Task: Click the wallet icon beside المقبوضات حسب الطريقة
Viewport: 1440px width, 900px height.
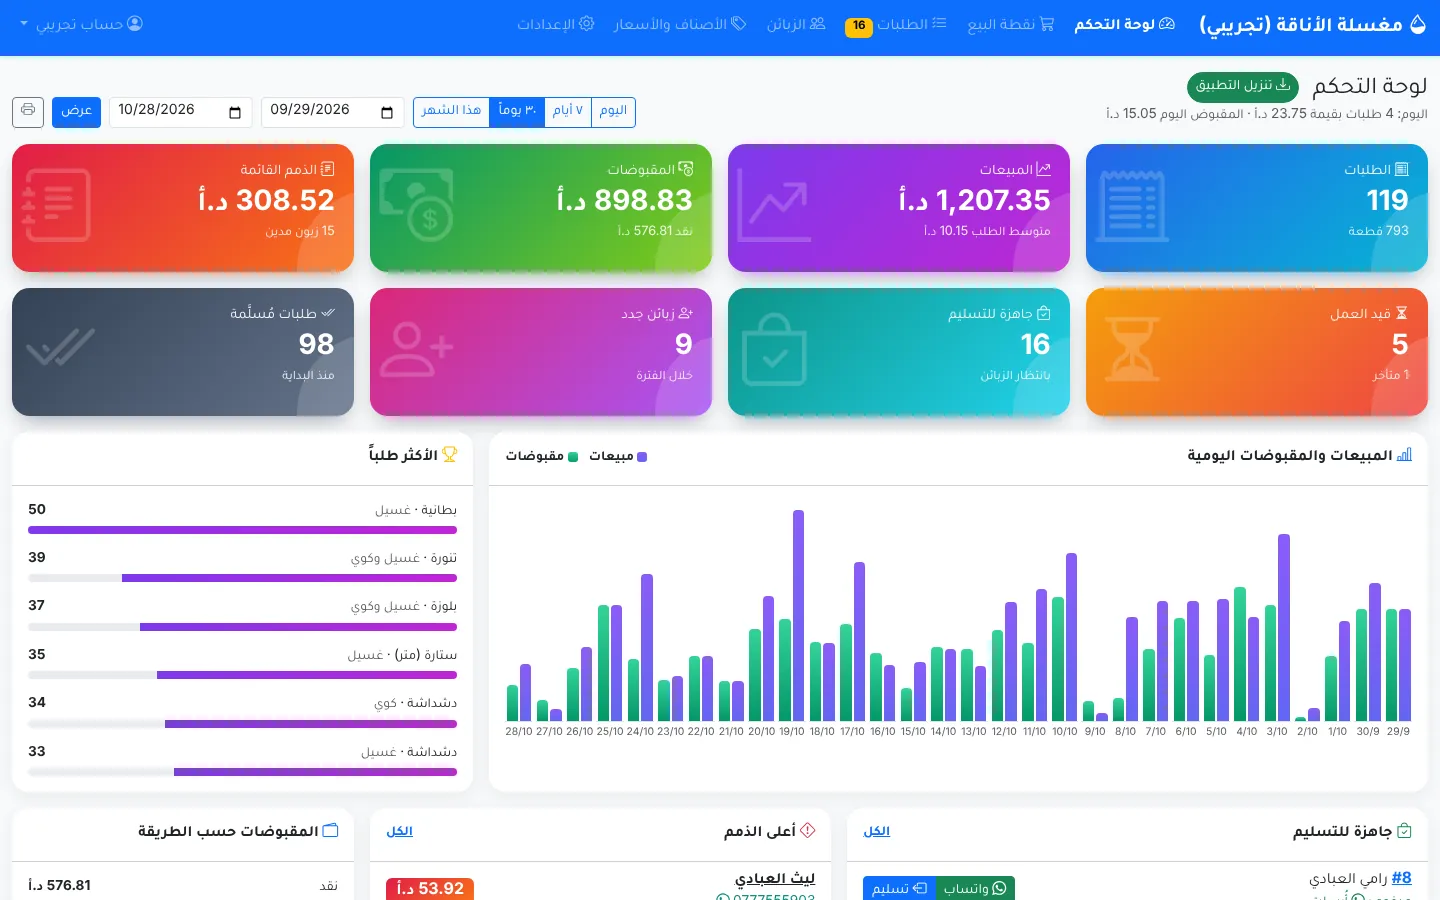Action: point(331,831)
